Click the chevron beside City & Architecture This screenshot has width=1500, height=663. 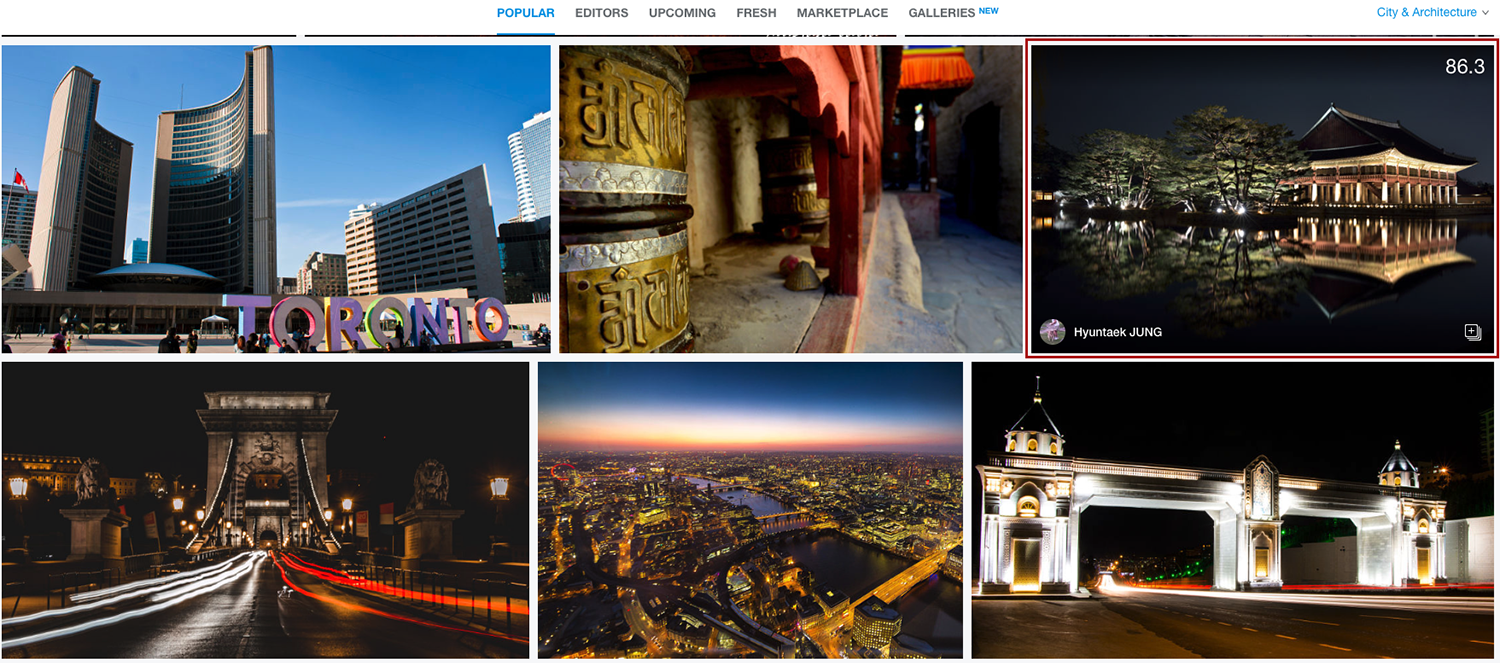pyautogui.click(x=1486, y=13)
